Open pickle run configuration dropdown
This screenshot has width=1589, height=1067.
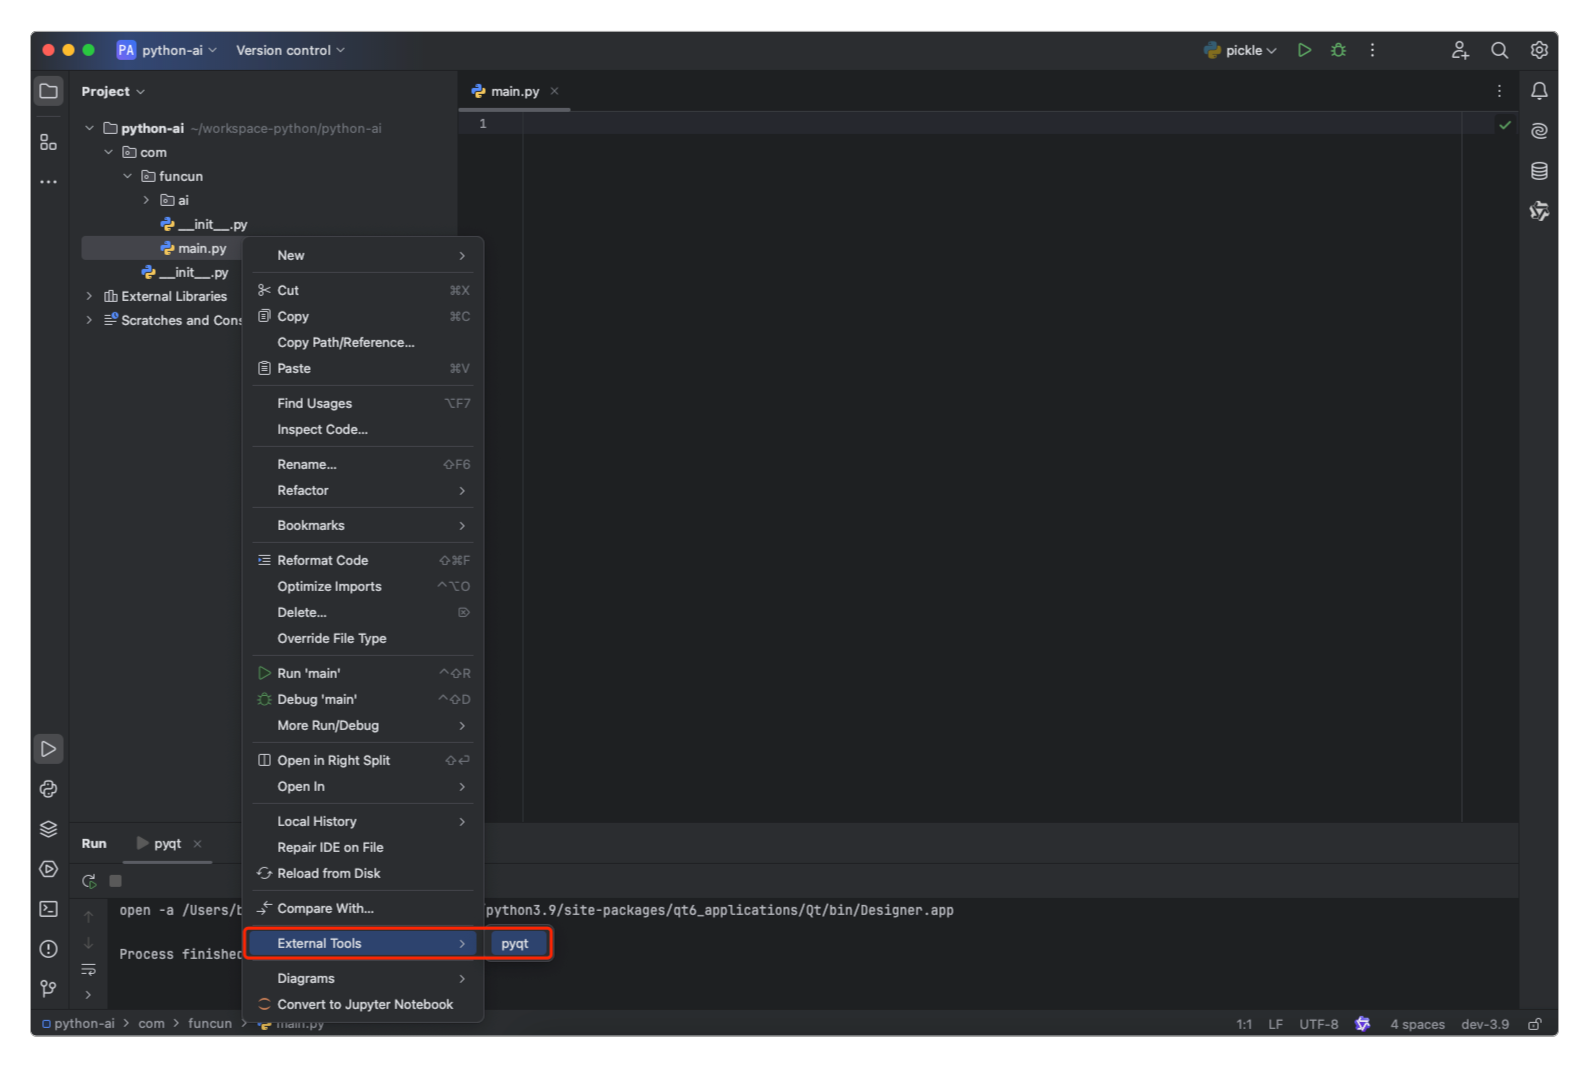[x=1241, y=50]
